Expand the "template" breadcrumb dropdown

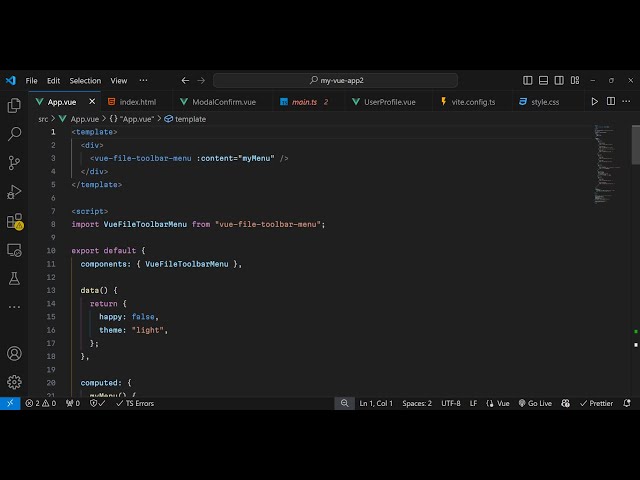click(190, 119)
